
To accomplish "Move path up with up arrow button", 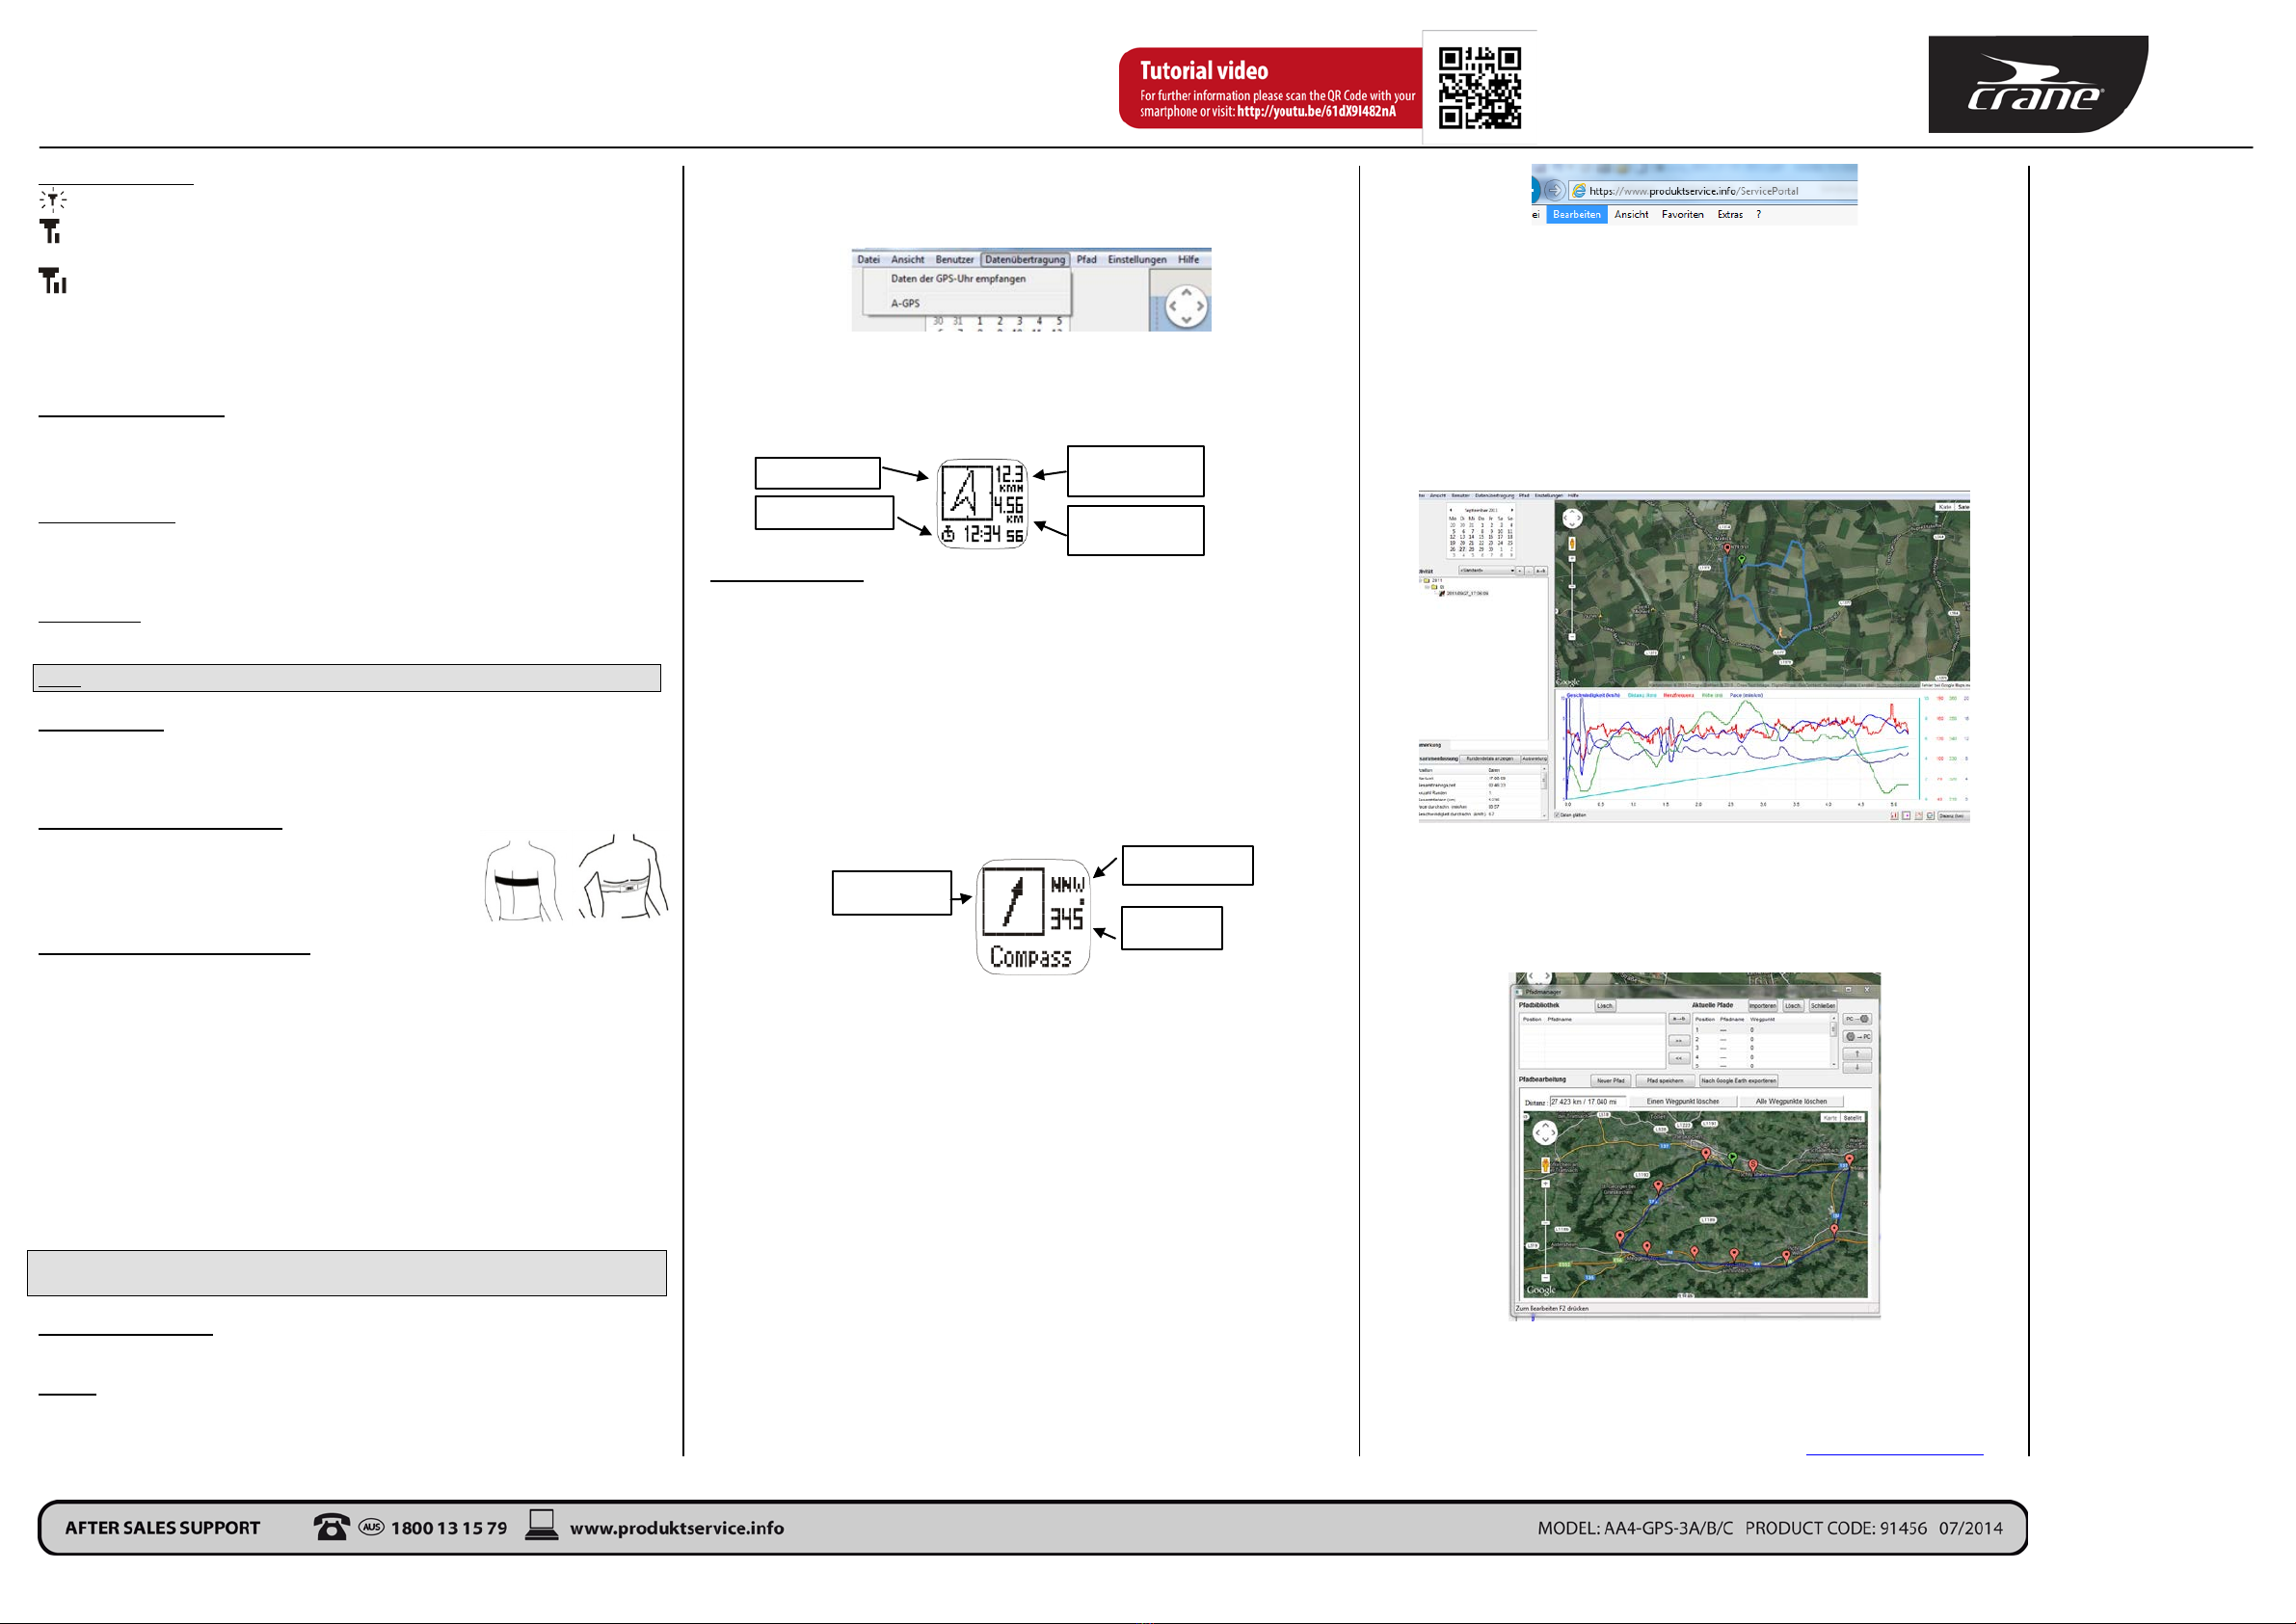I will [x=1858, y=1054].
